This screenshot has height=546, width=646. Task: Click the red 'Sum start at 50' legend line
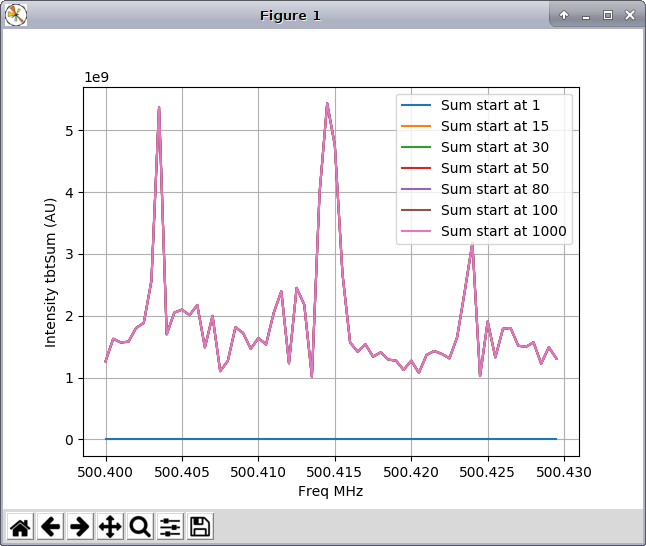[416, 168]
